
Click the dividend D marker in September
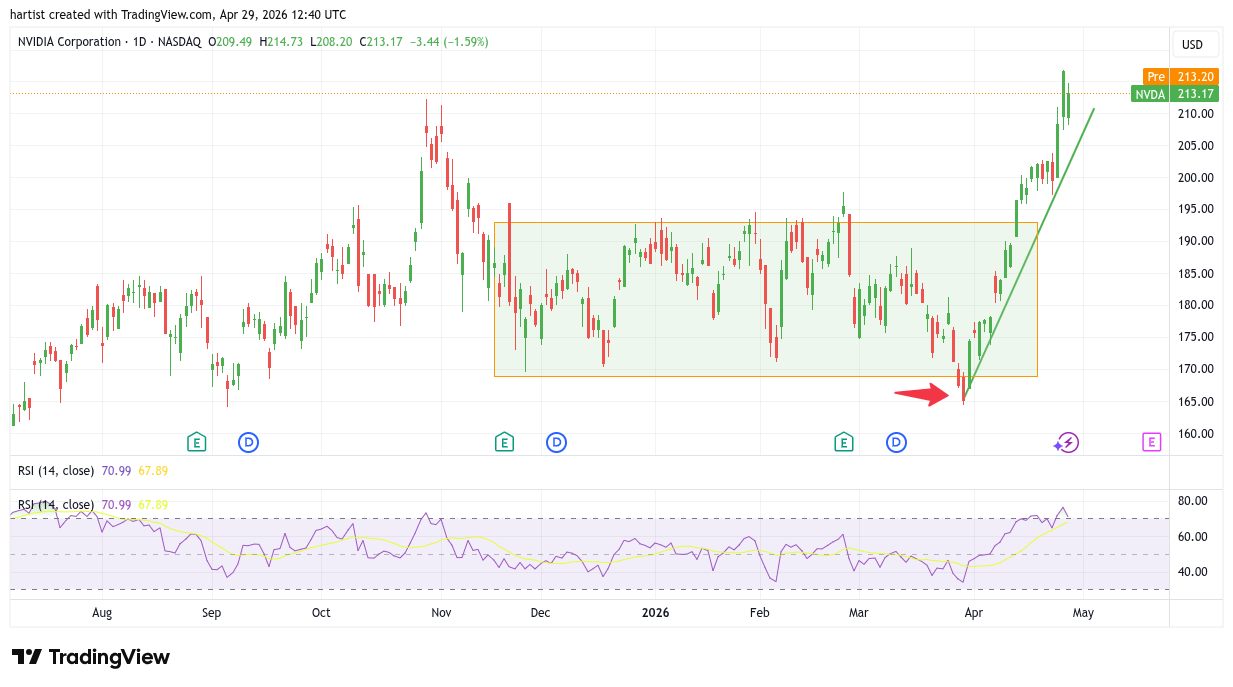[248, 442]
